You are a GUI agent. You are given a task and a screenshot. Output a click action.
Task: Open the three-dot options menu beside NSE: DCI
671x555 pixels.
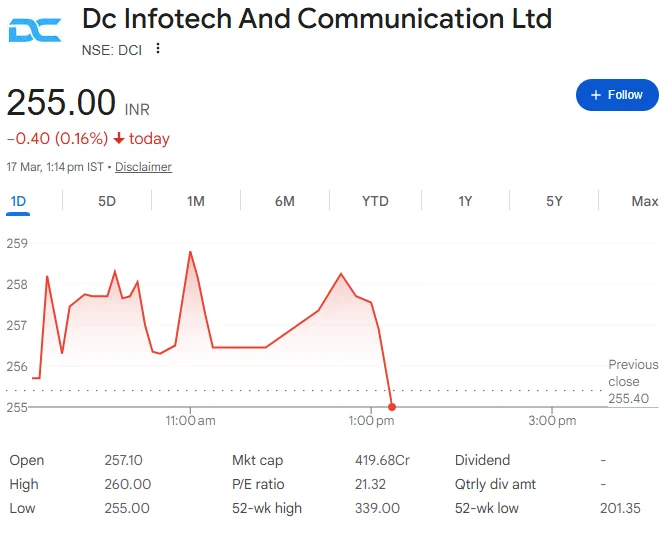click(158, 48)
